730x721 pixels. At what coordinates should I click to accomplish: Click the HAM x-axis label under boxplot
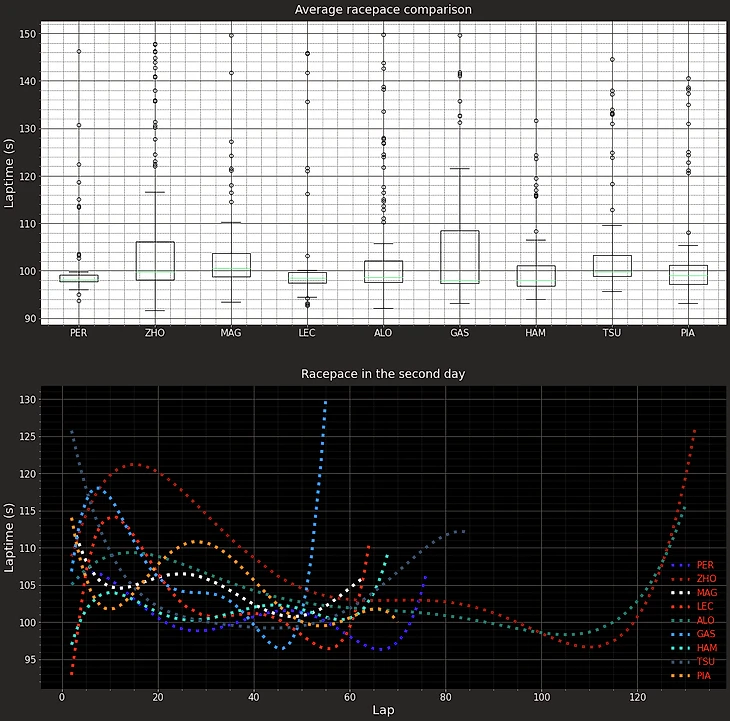(535, 332)
